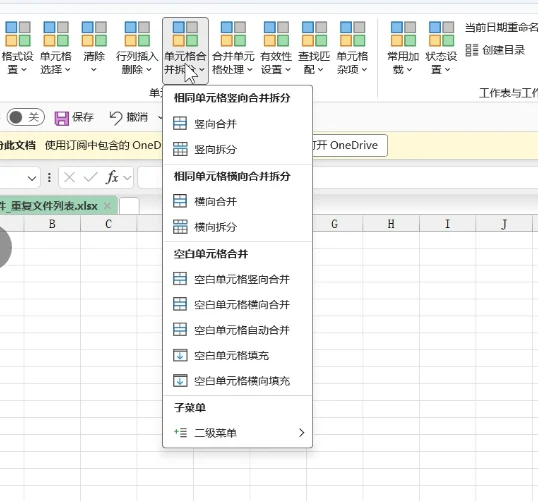Image resolution: width=538 pixels, height=501 pixels.
Task: Click the 保存 label in quick toolbar
Action: (83, 117)
